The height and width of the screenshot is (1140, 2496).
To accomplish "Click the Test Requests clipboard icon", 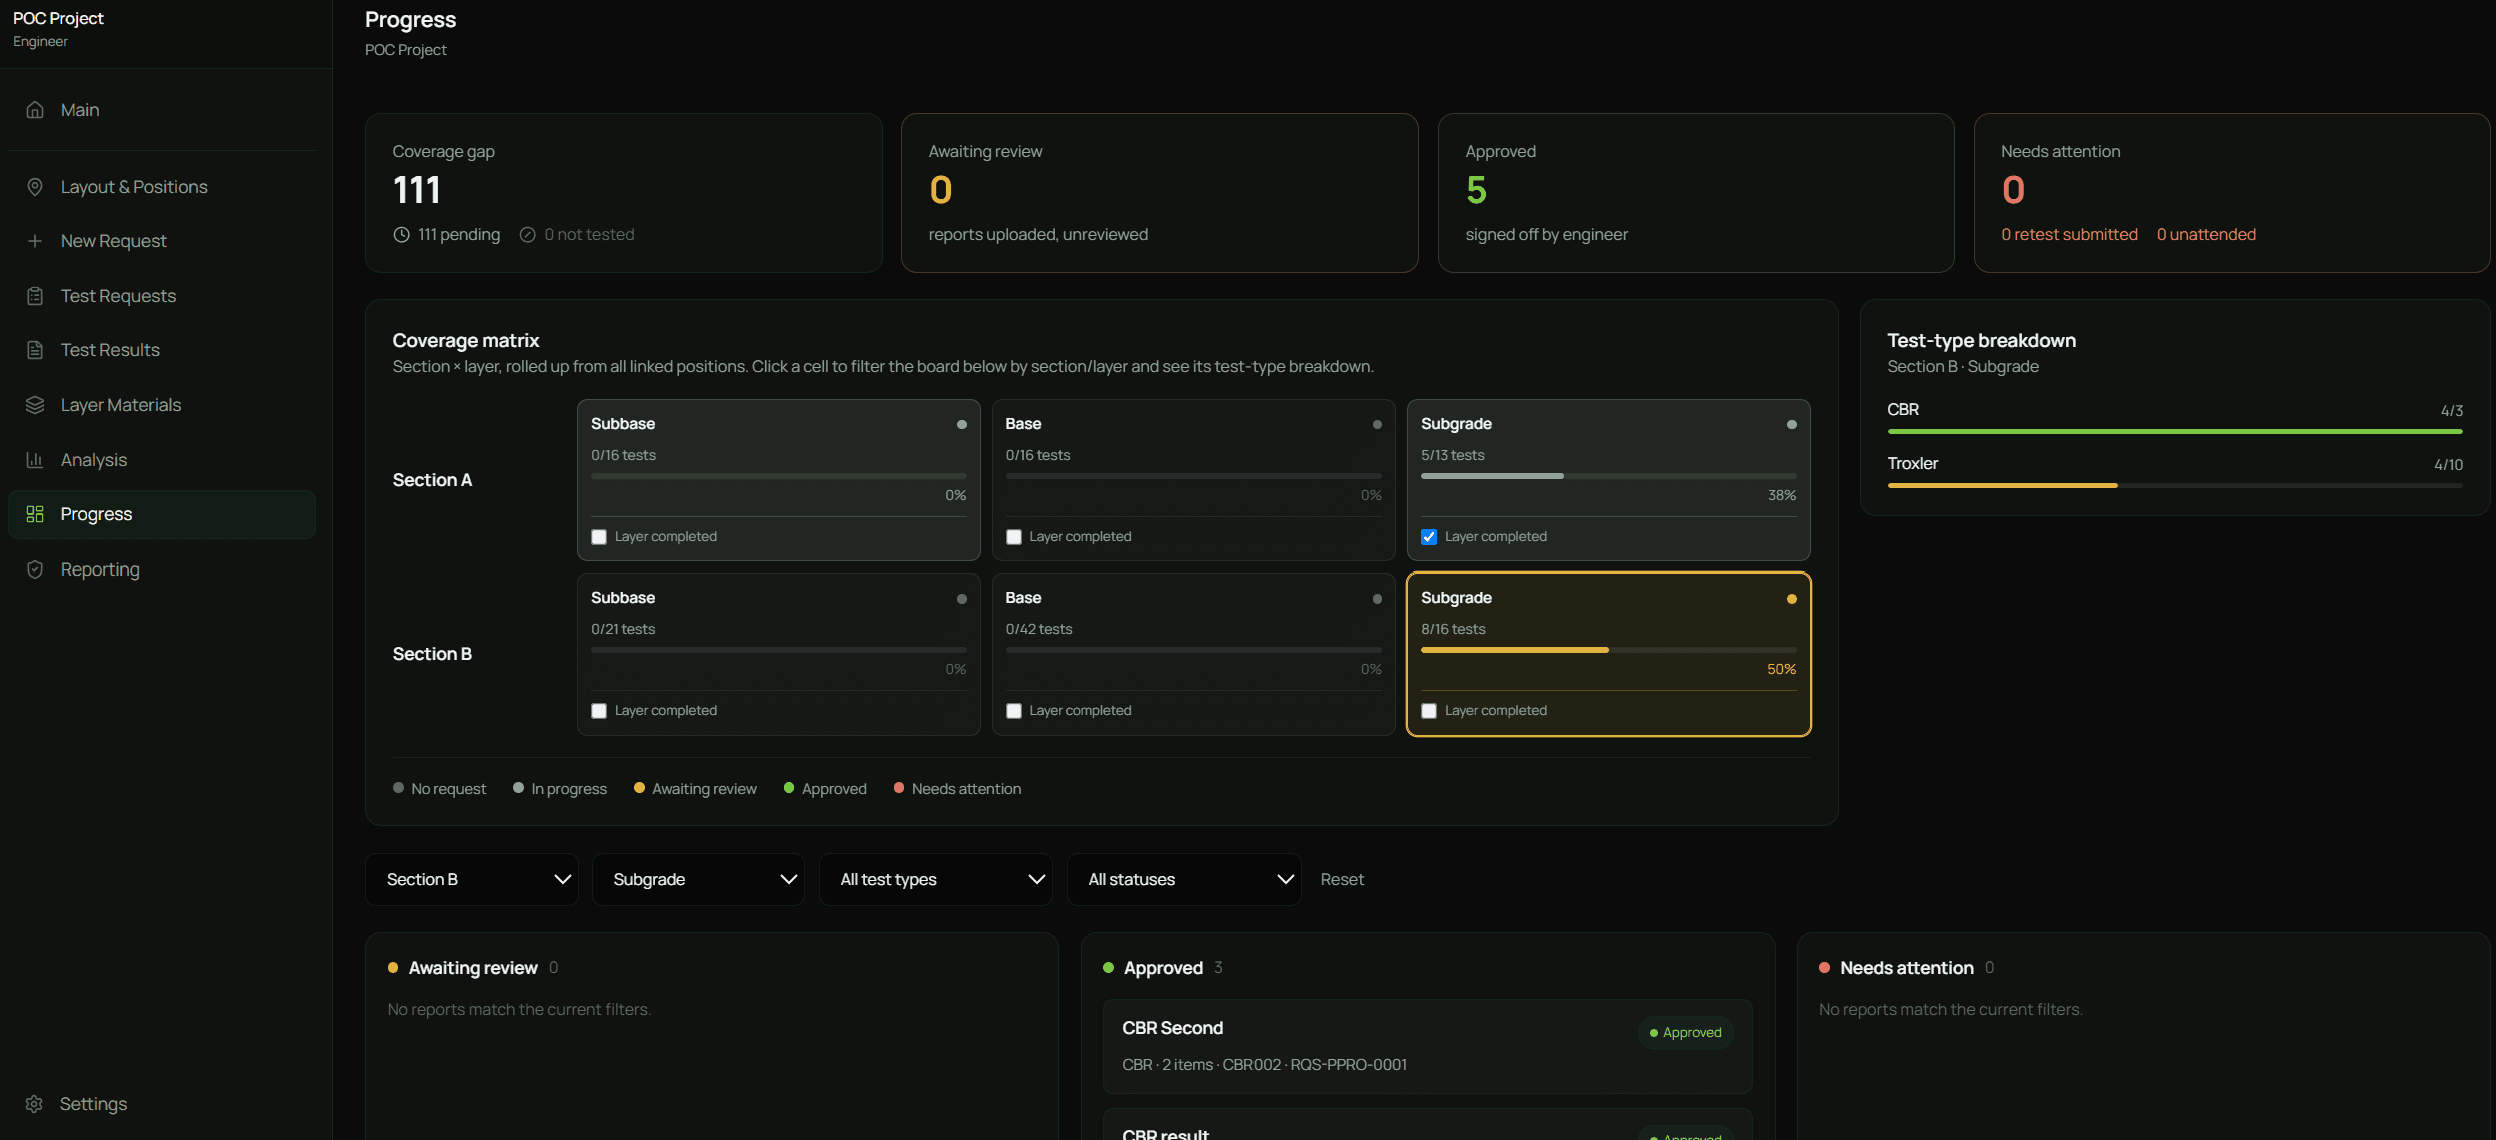I will click(x=35, y=296).
